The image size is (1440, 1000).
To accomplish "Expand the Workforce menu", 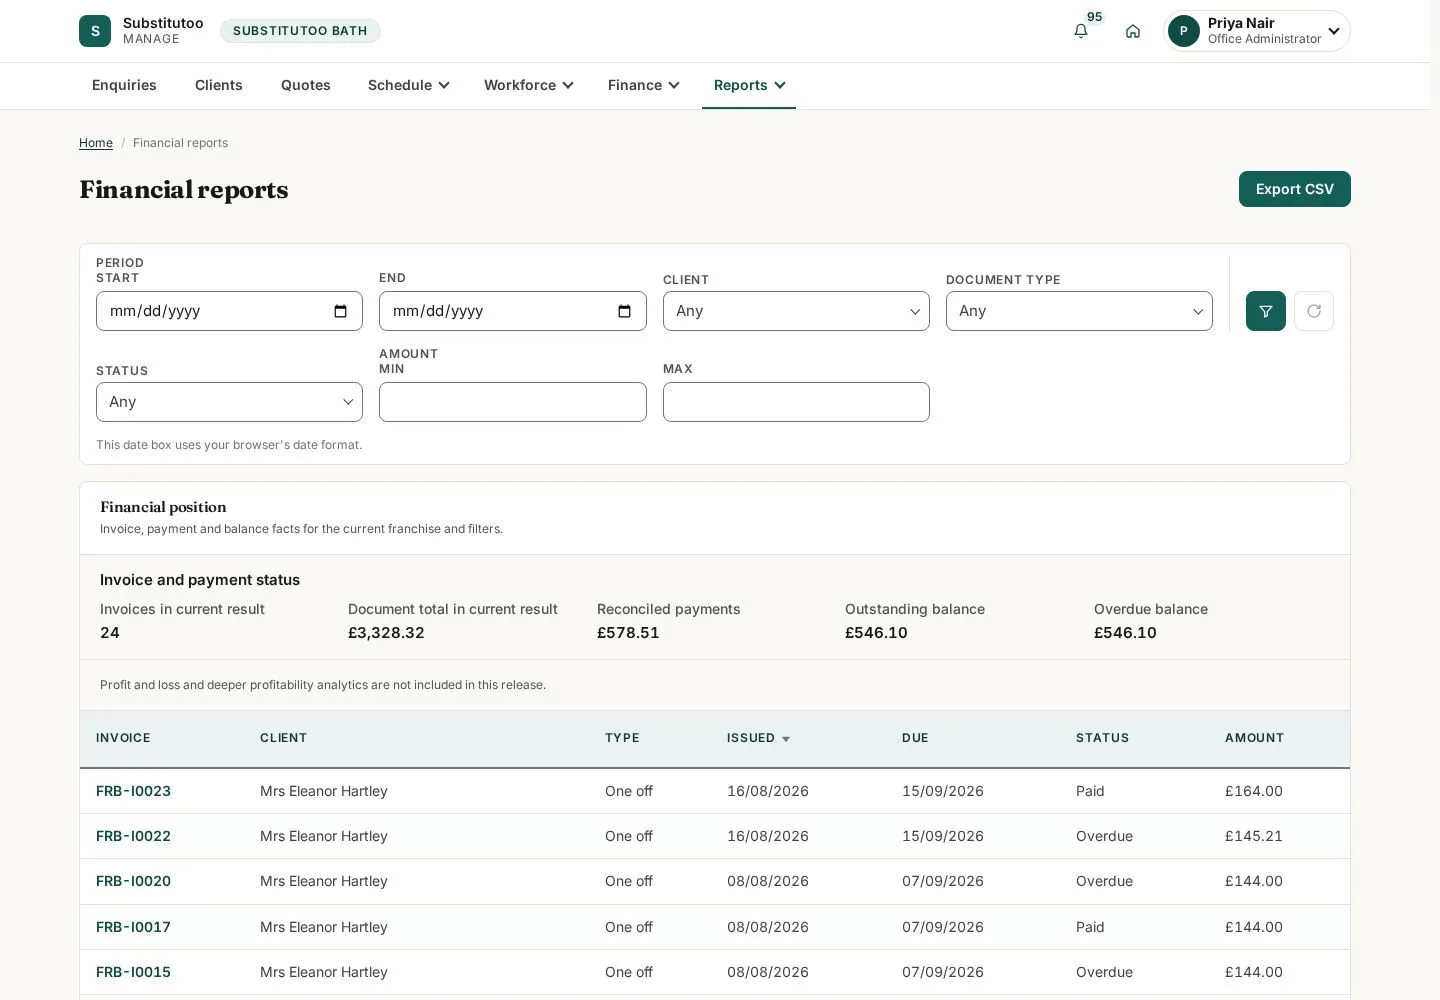I will pyautogui.click(x=528, y=85).
